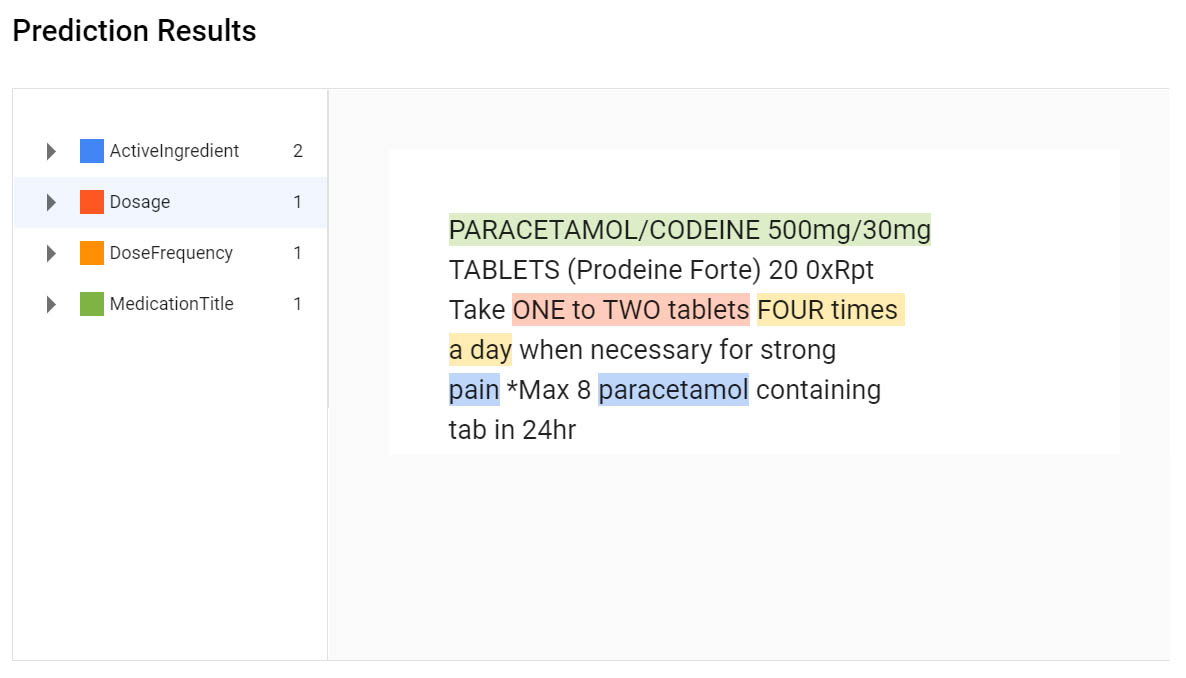Click highlighted 'a day' text
The width and height of the screenshot is (1186, 678).
pyautogui.click(x=480, y=350)
